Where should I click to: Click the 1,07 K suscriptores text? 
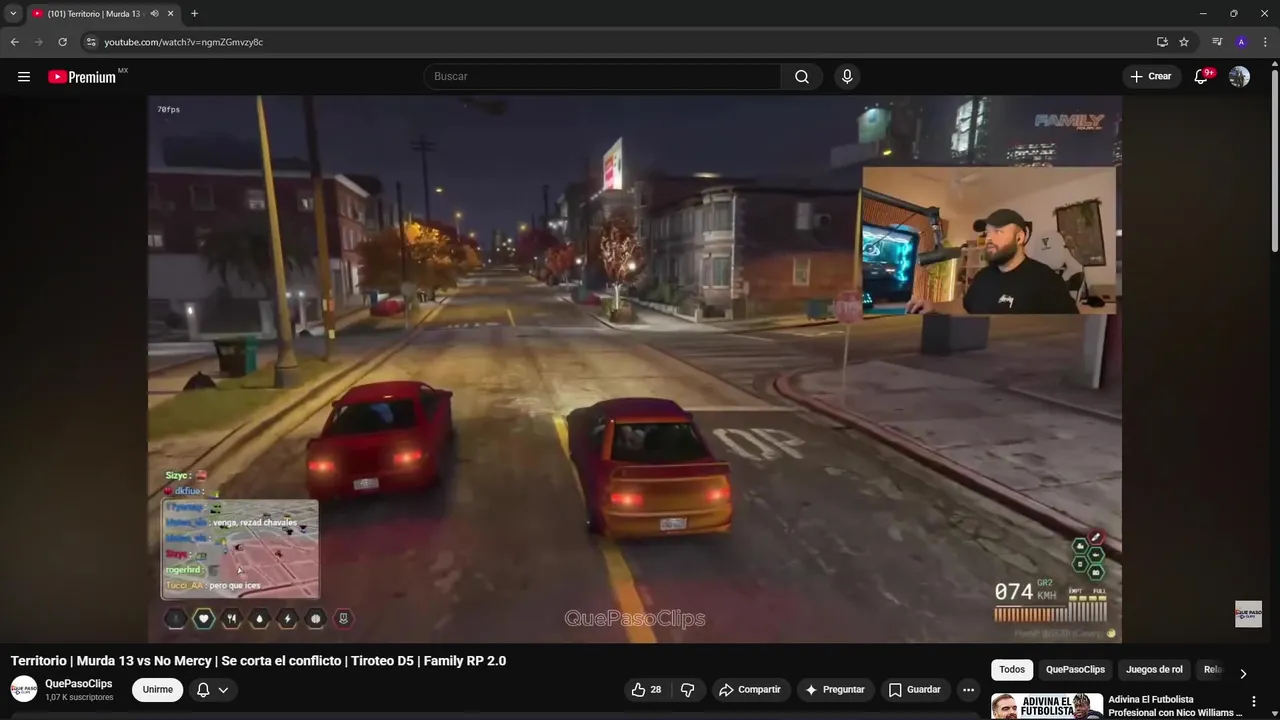(79, 697)
